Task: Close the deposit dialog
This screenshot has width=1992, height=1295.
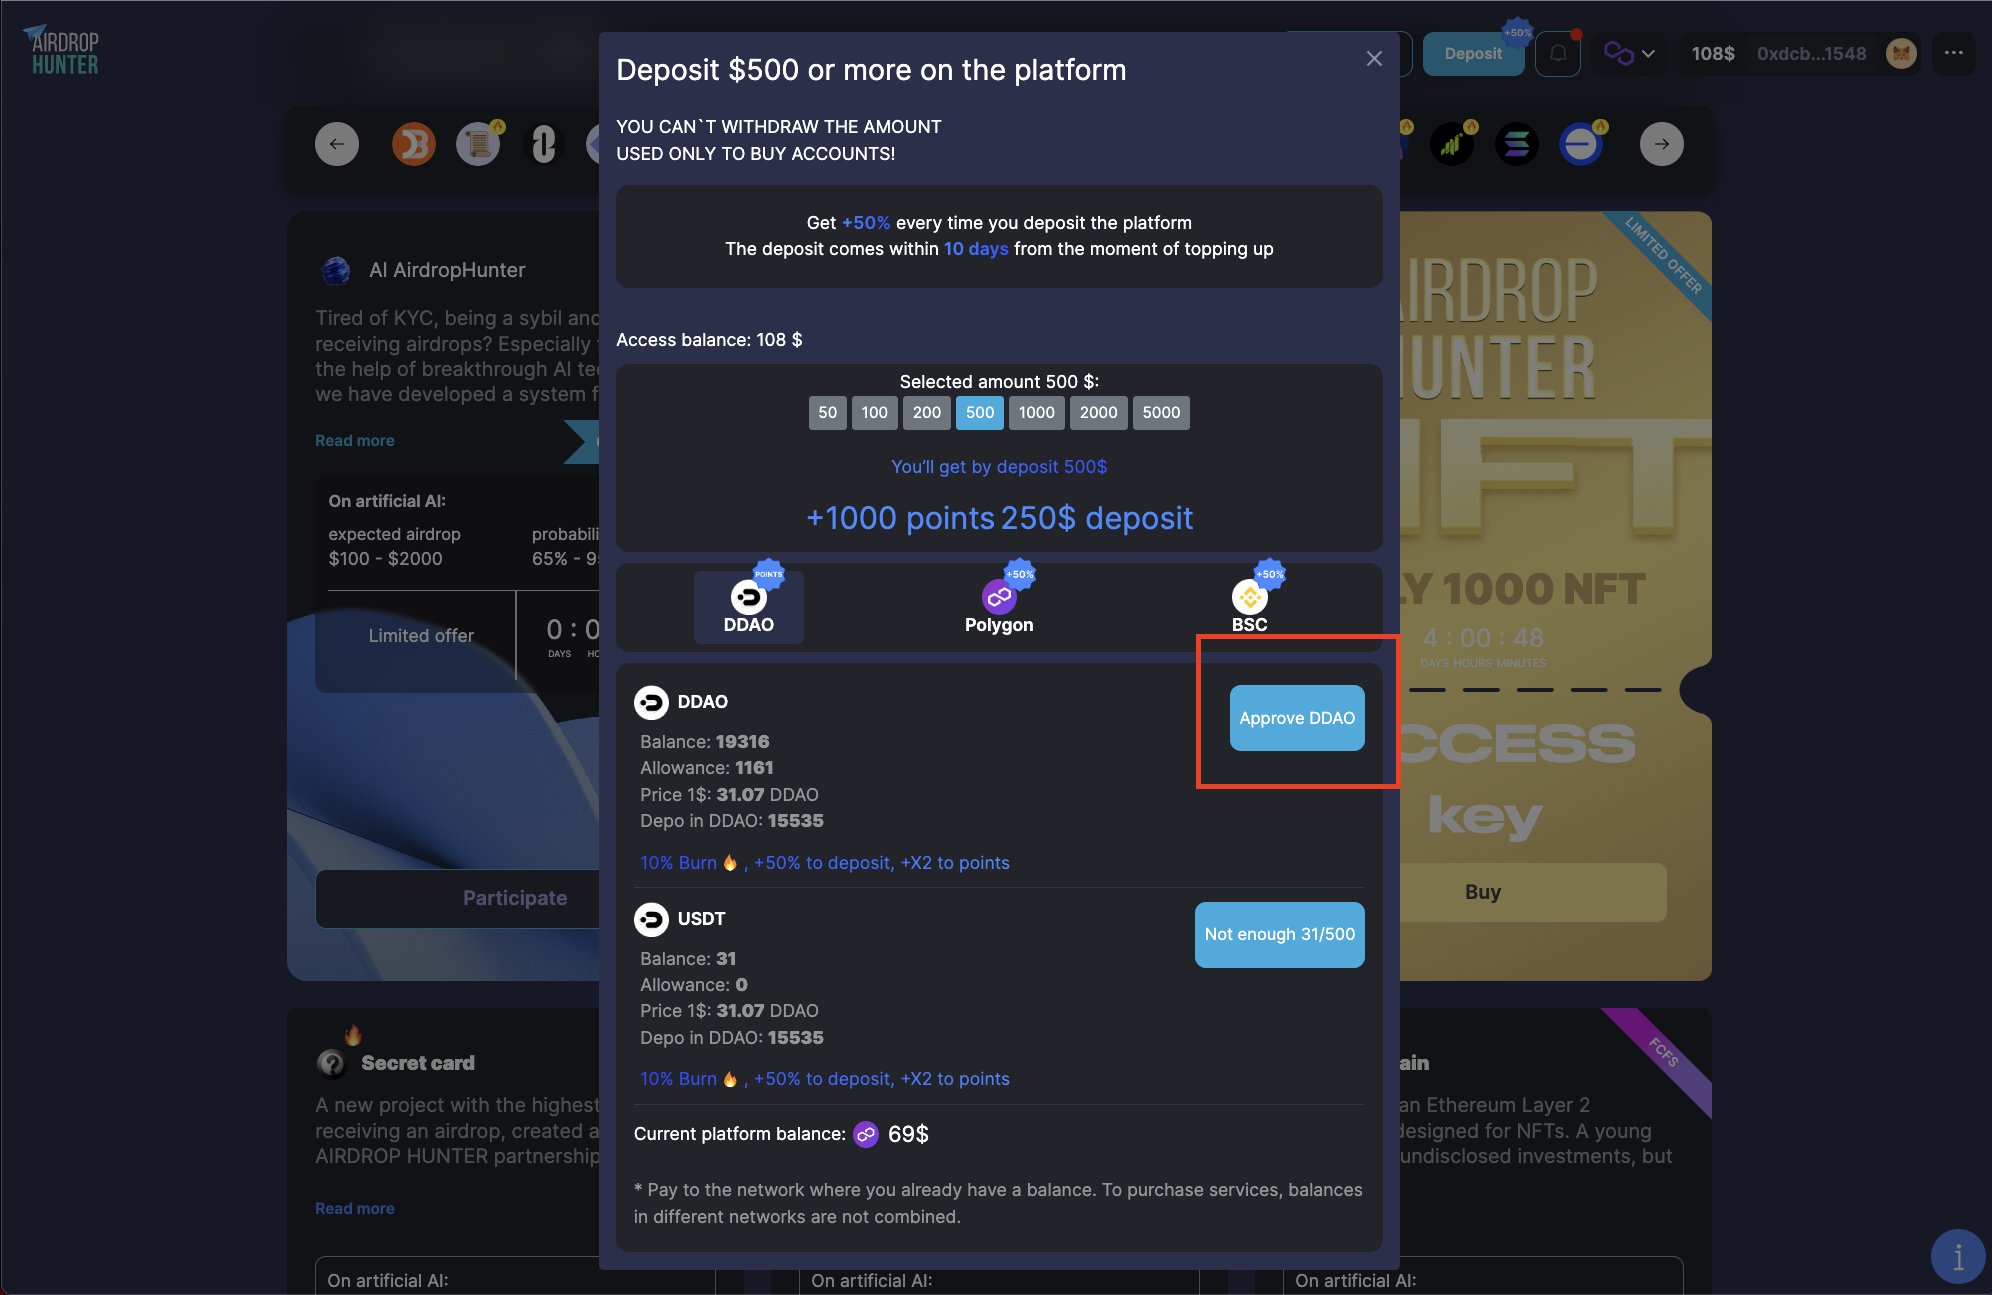Action: pyautogui.click(x=1374, y=59)
